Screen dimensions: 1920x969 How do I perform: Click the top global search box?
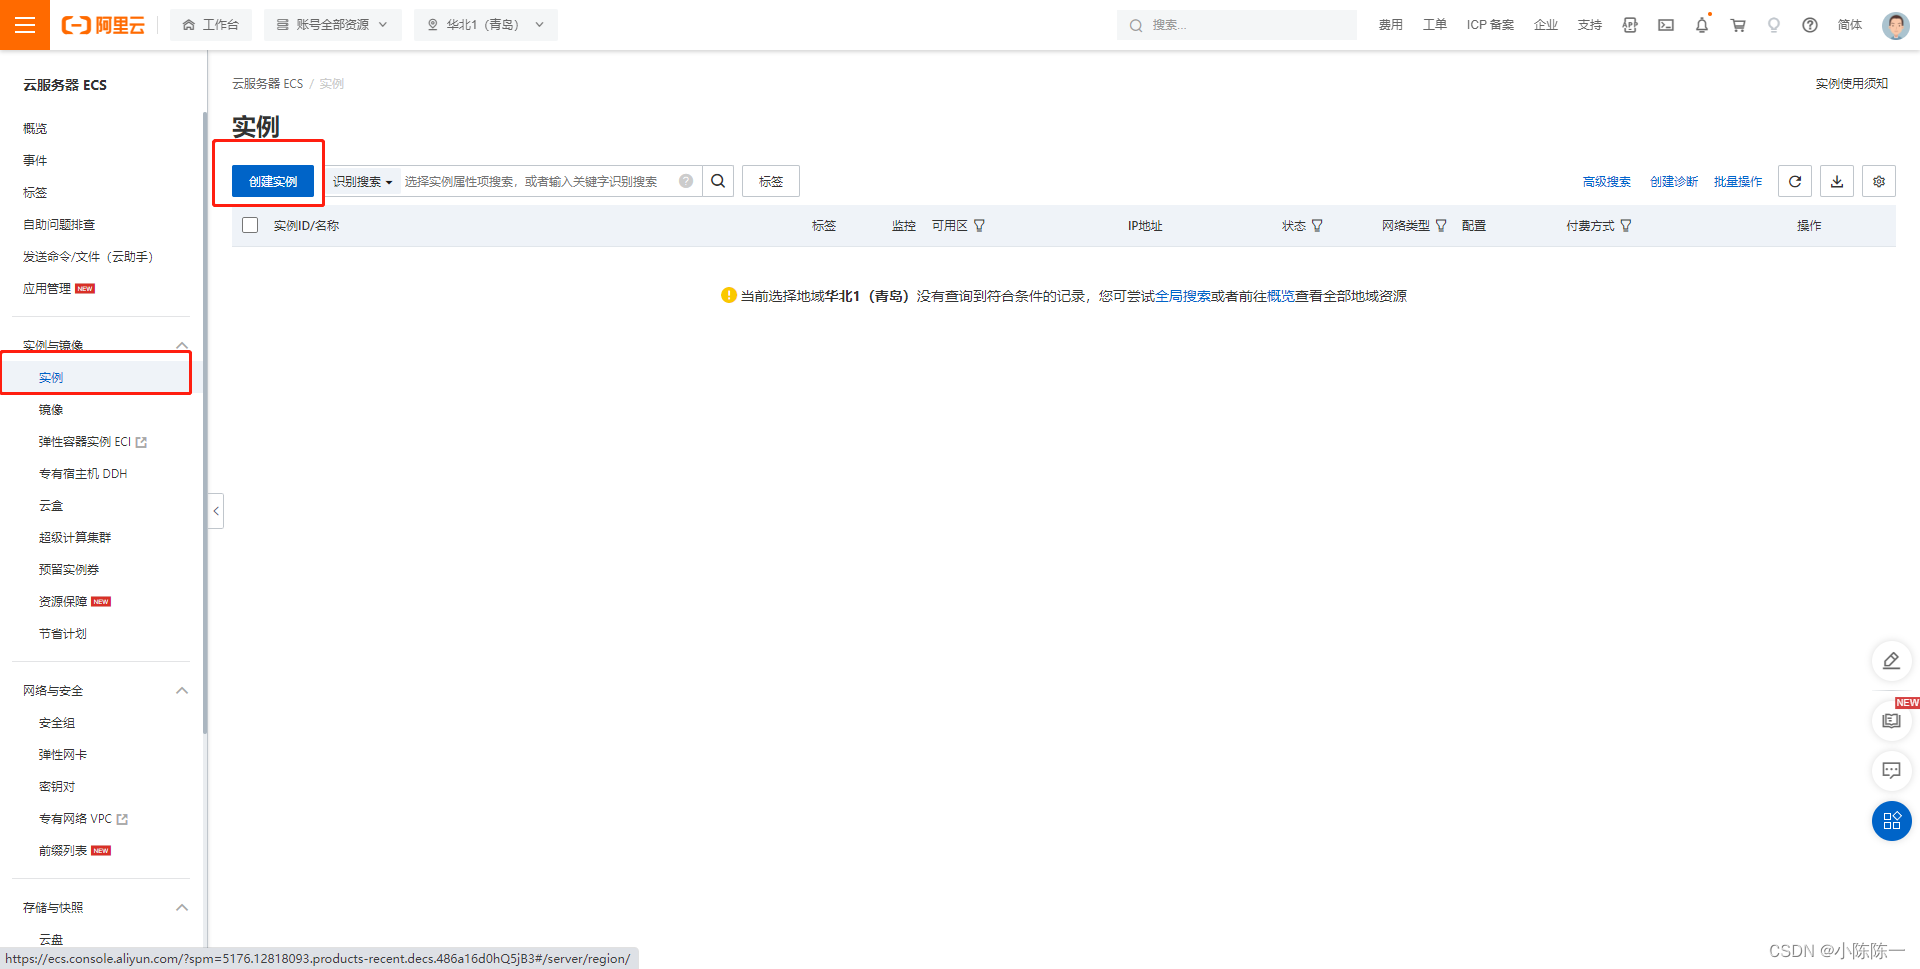tap(1236, 25)
